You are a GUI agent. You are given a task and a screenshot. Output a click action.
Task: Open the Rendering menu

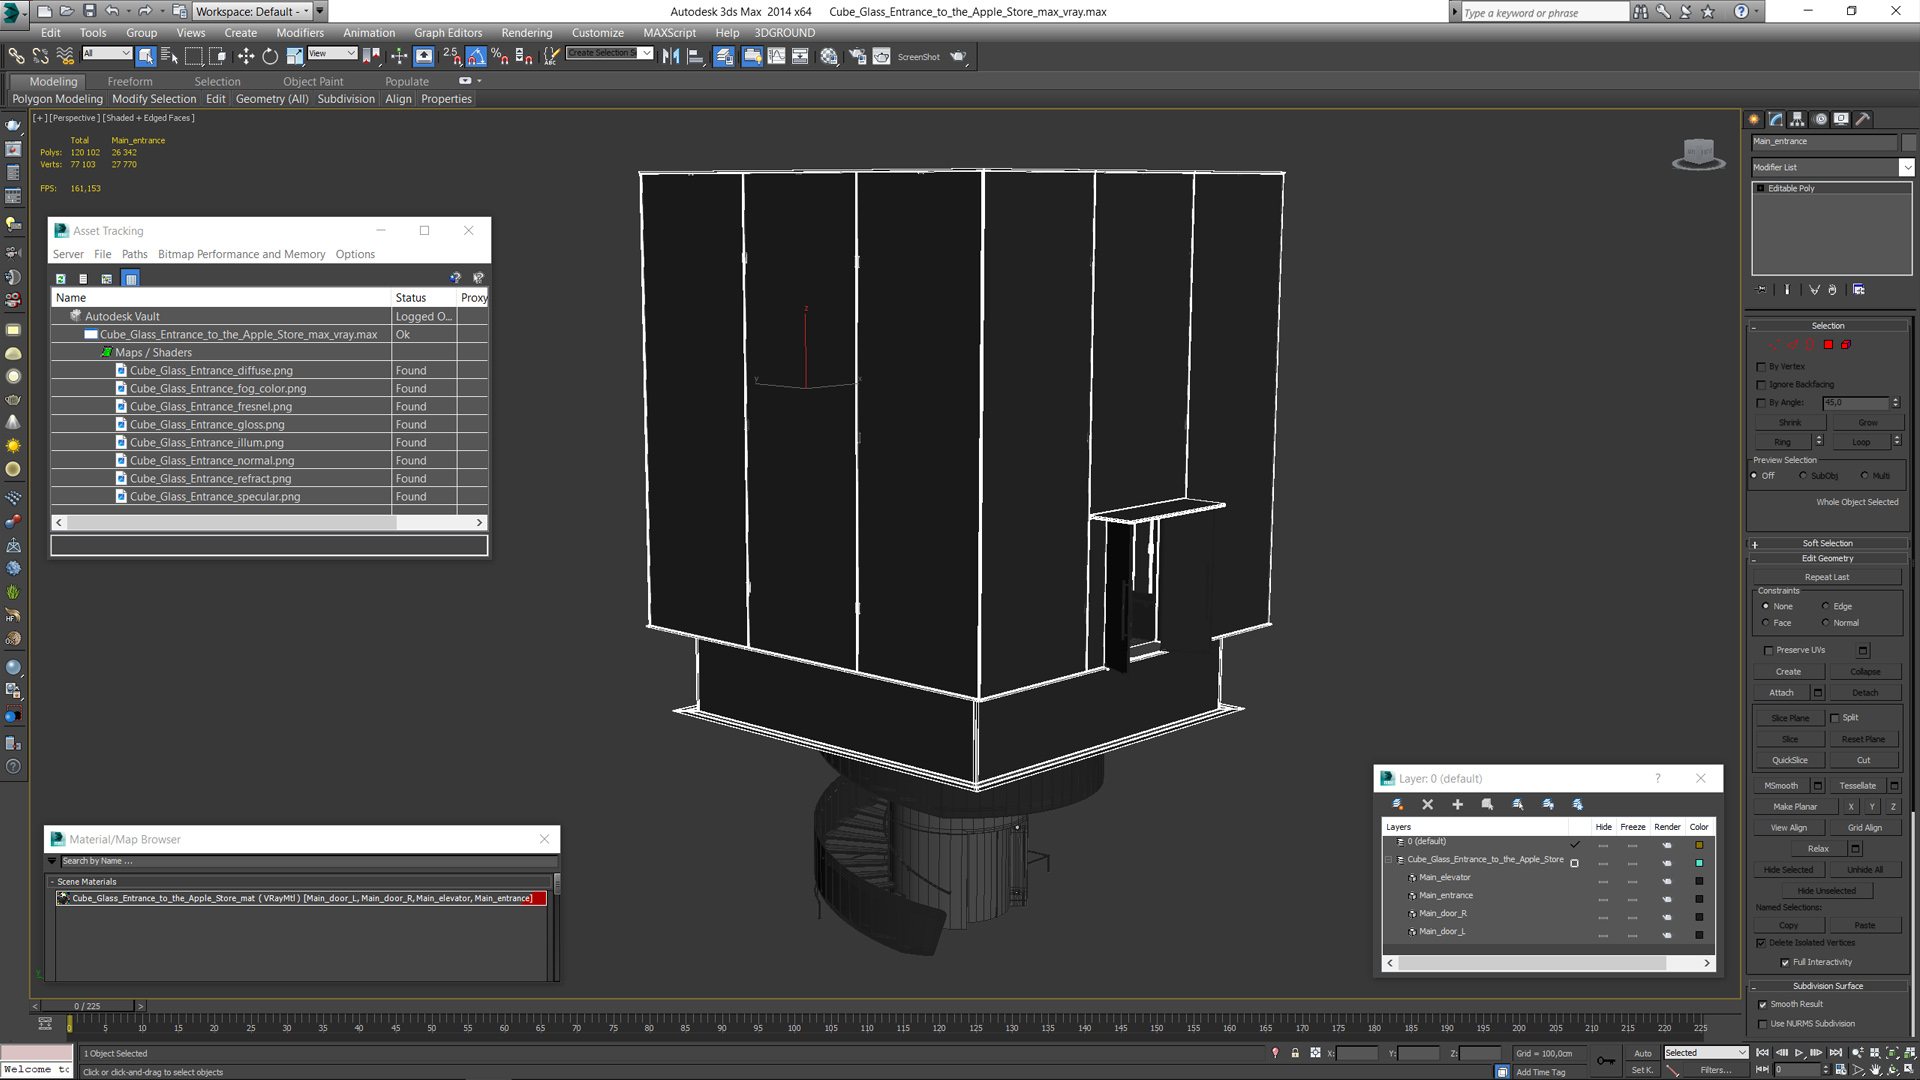526,33
